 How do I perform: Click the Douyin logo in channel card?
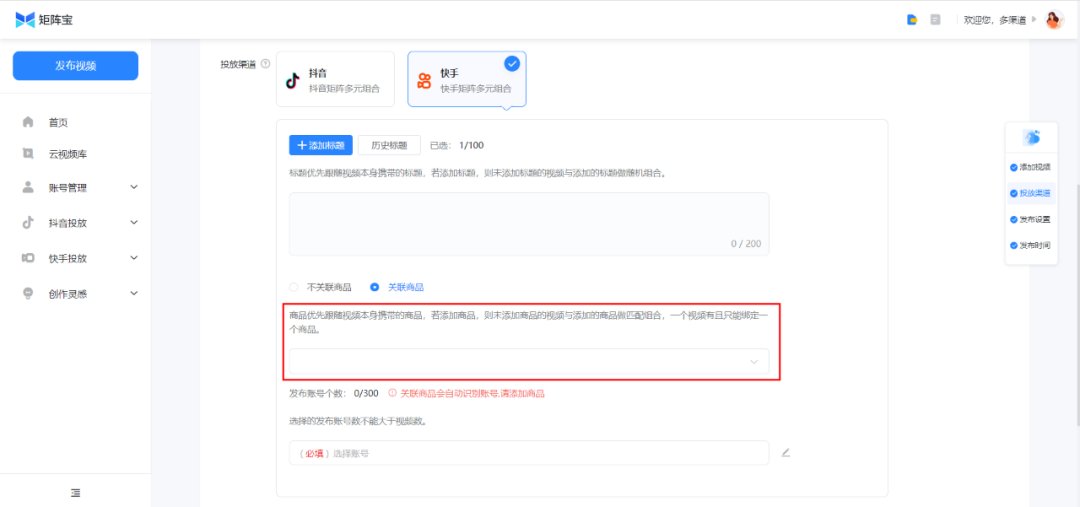pyautogui.click(x=293, y=81)
